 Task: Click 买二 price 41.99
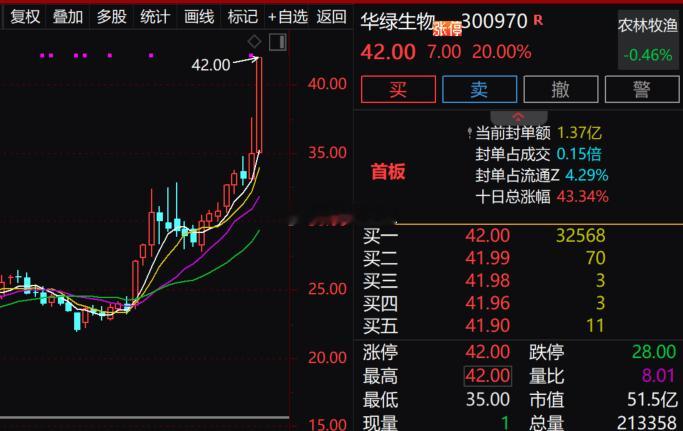pos(487,258)
